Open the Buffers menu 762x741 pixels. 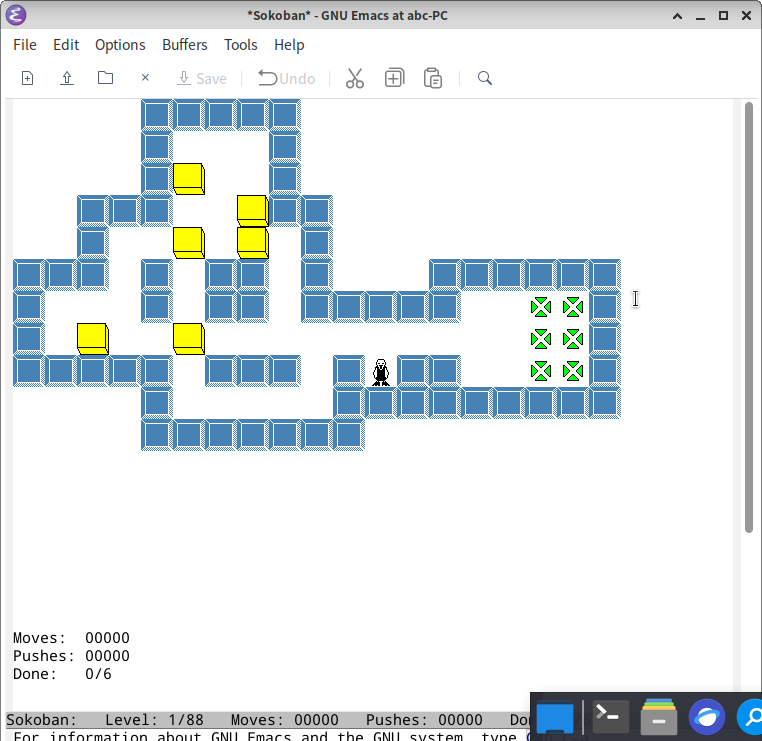(185, 45)
